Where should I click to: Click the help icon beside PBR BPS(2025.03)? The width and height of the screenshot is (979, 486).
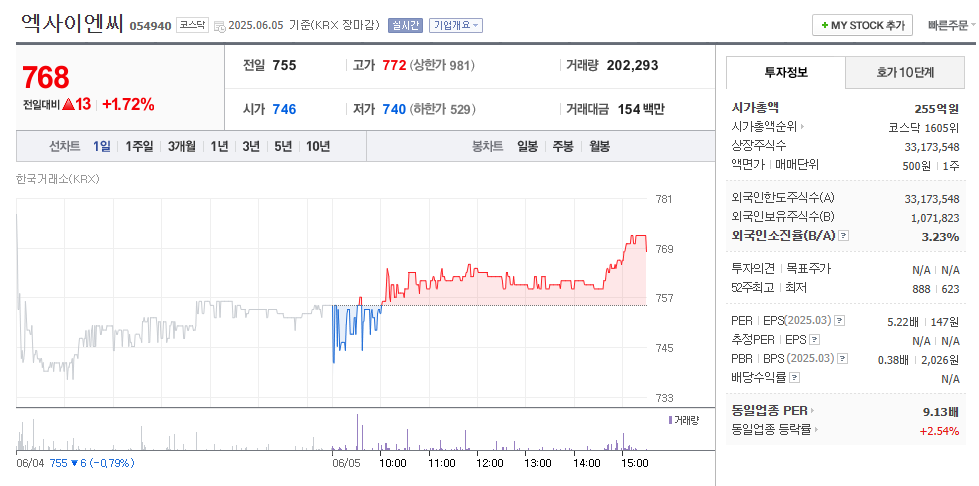[x=843, y=359]
